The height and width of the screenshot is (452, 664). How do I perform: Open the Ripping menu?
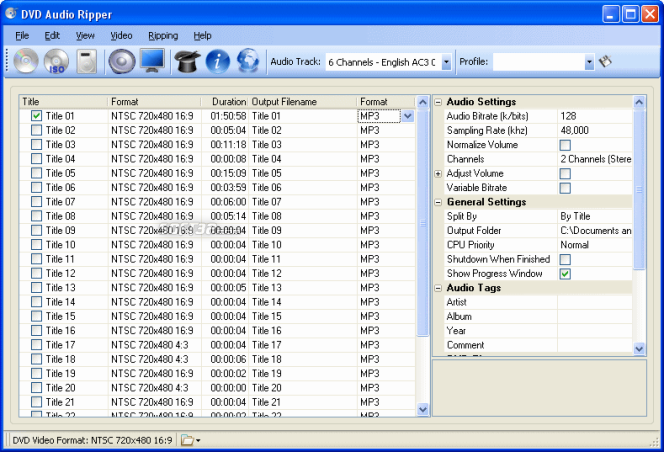163,36
